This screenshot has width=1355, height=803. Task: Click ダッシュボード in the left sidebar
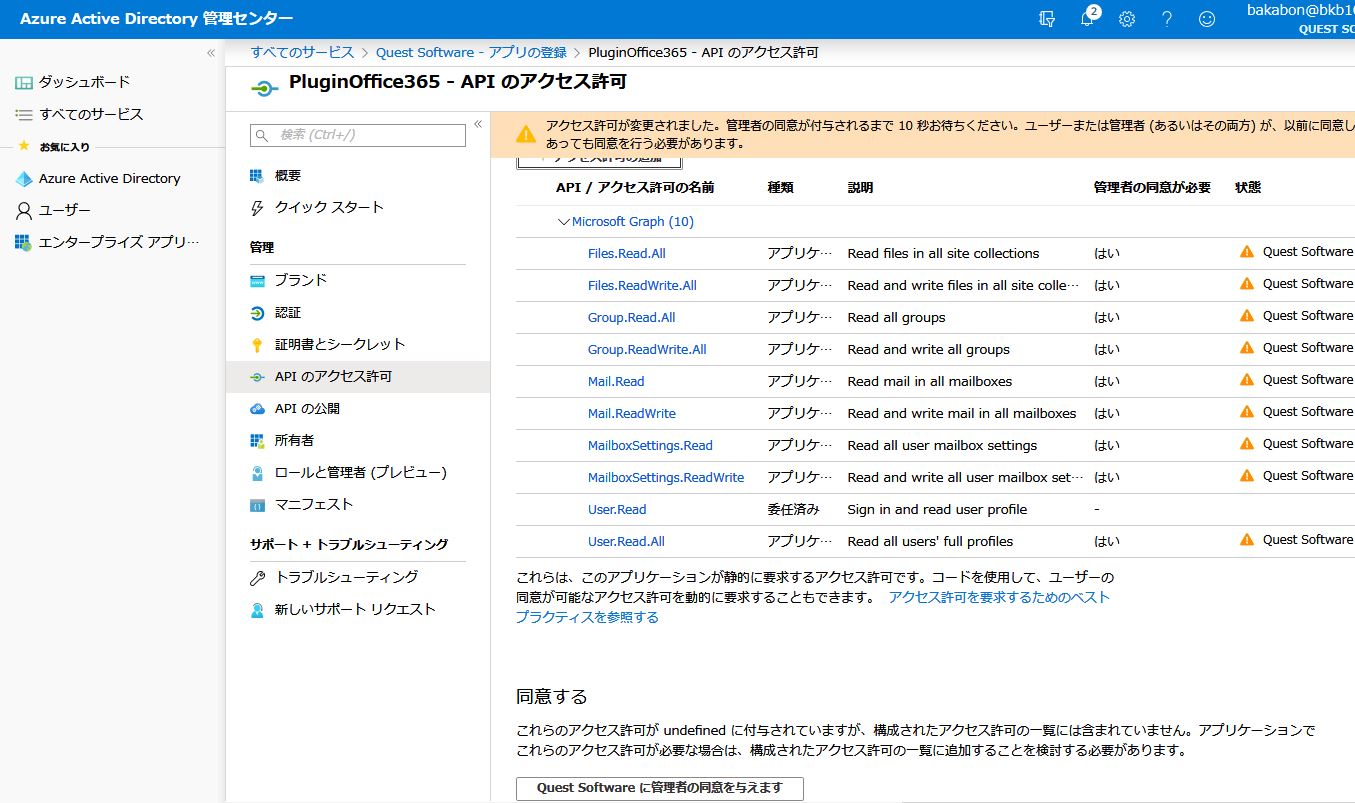coord(84,82)
